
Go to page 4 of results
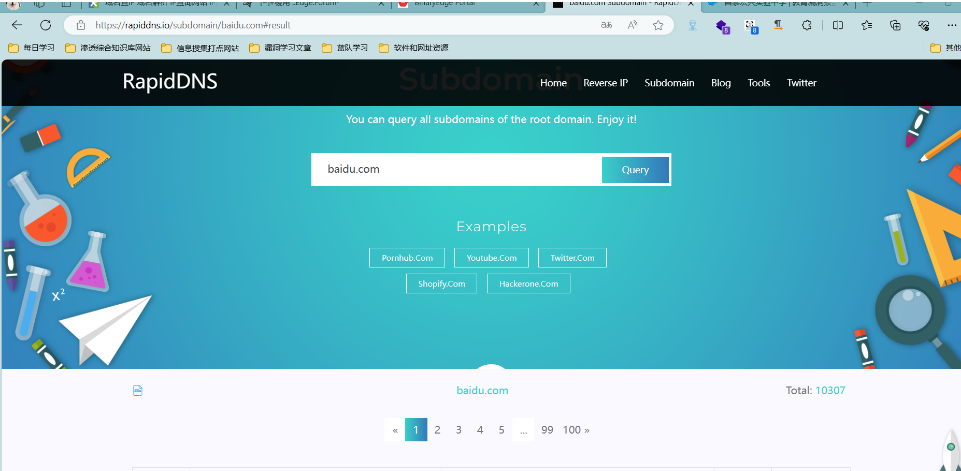(480, 430)
